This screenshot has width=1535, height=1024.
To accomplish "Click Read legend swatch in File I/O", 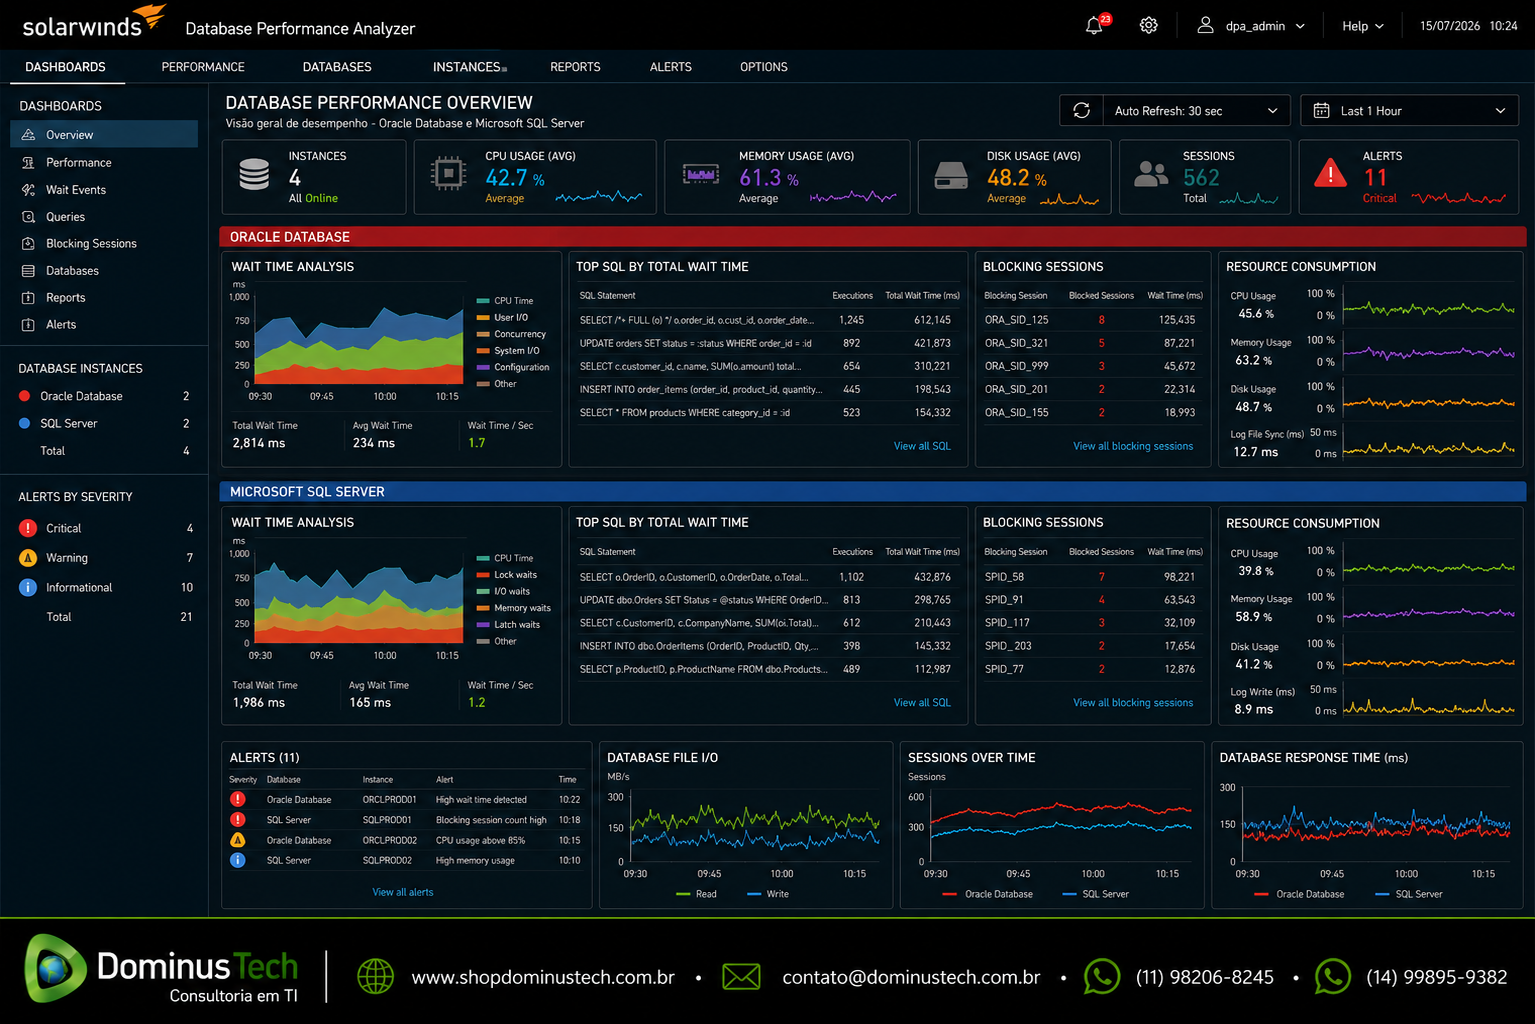I will 684,894.
